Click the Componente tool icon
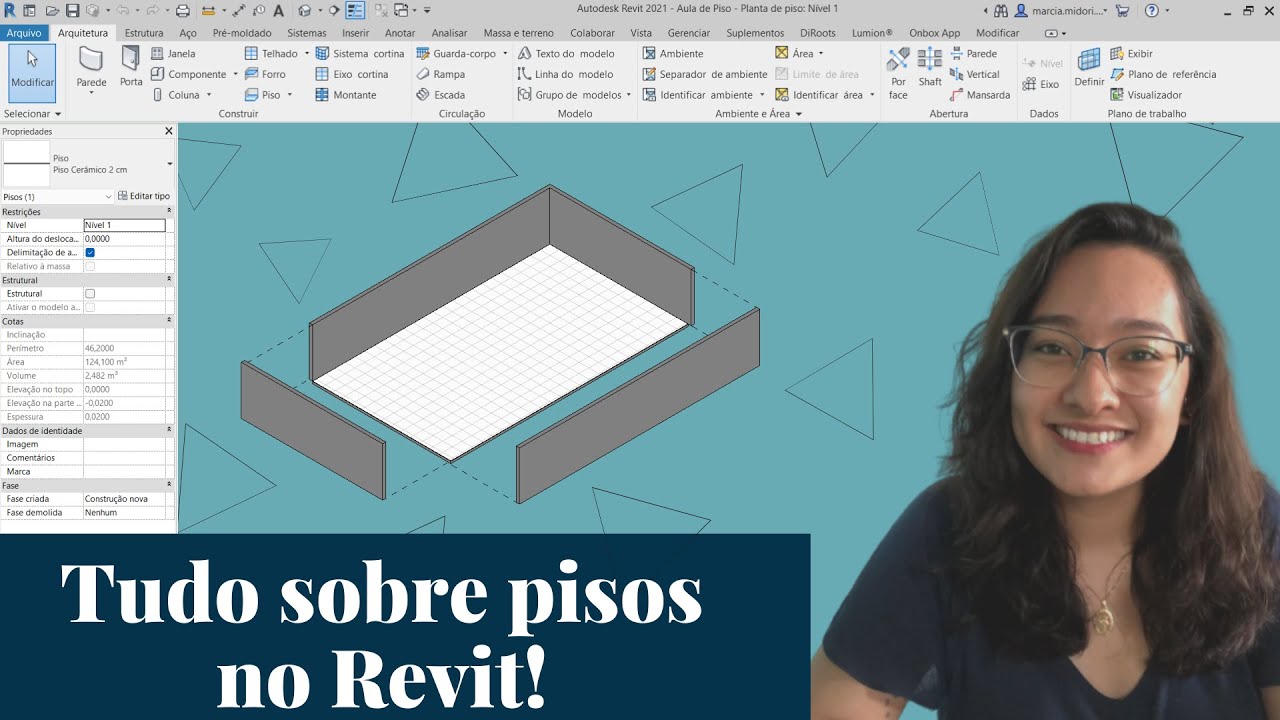 [158, 74]
